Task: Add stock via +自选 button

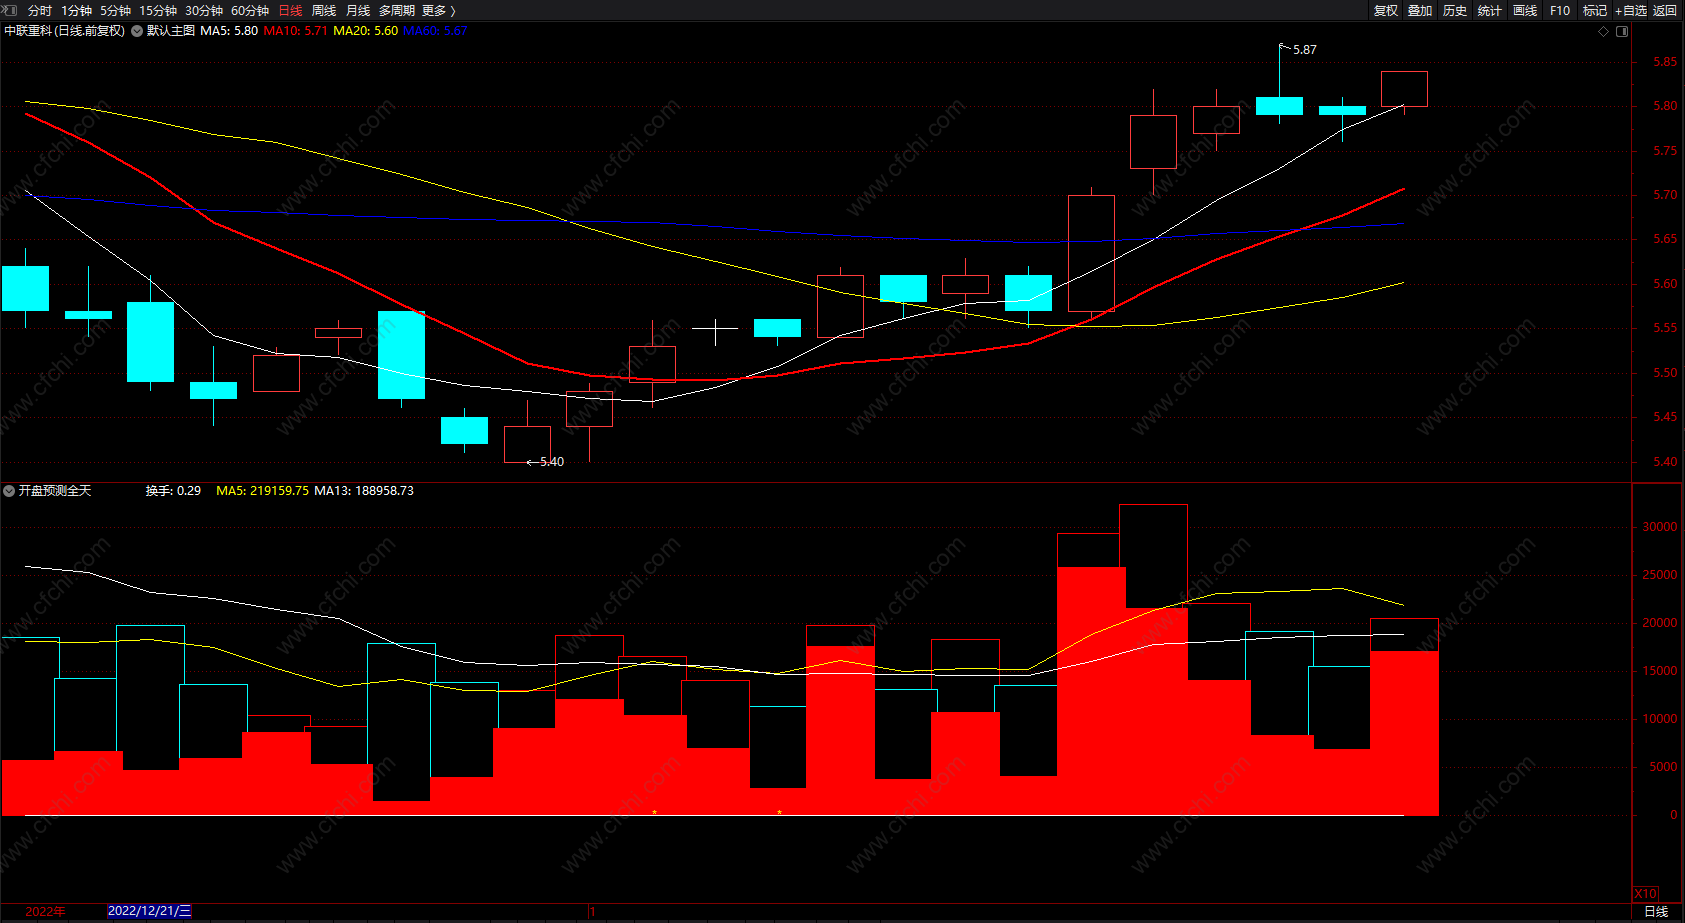Action: [1631, 10]
